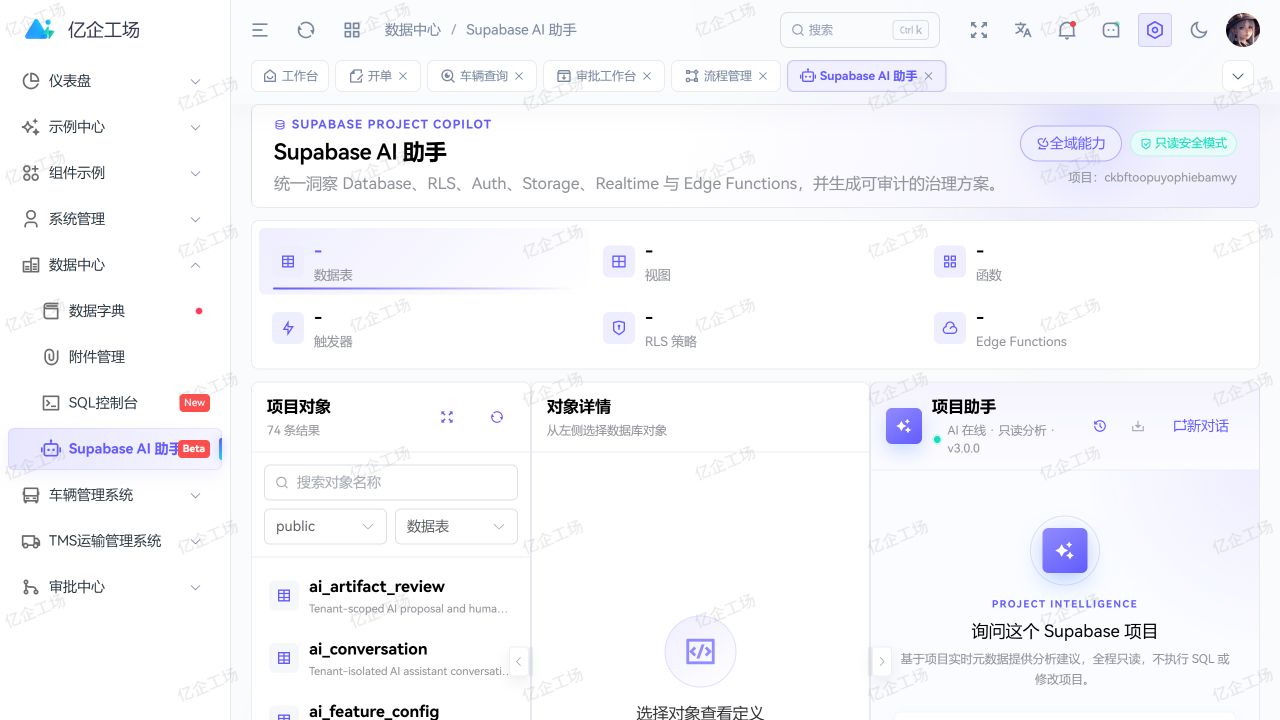The height and width of the screenshot is (720, 1280).
Task: Click the 搜索对象名称 input
Action: coord(391,482)
